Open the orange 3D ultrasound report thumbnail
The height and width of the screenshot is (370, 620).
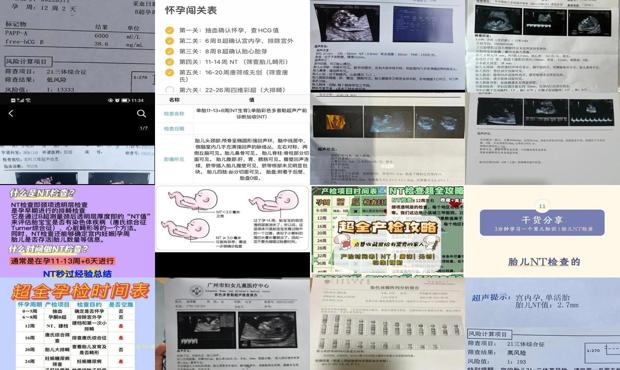[388, 139]
